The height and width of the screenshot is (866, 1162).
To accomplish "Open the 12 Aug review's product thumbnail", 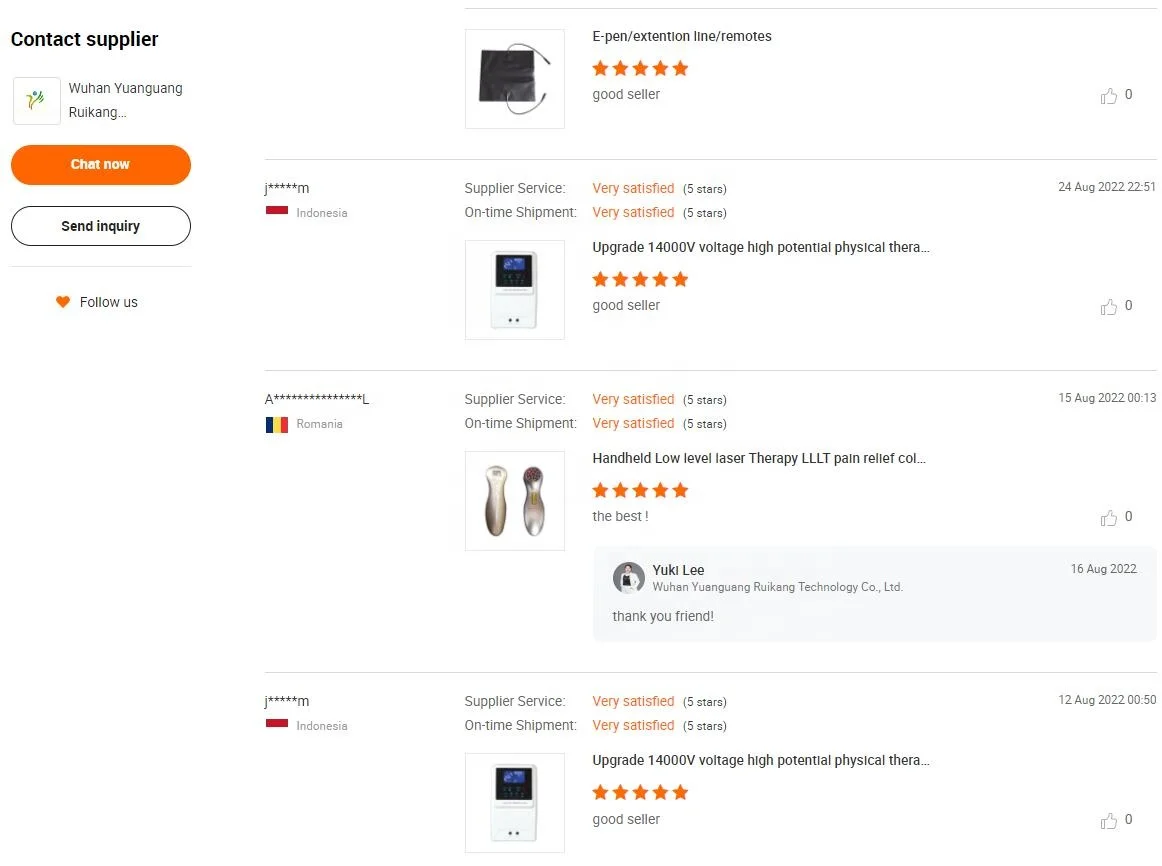I will point(515,803).
